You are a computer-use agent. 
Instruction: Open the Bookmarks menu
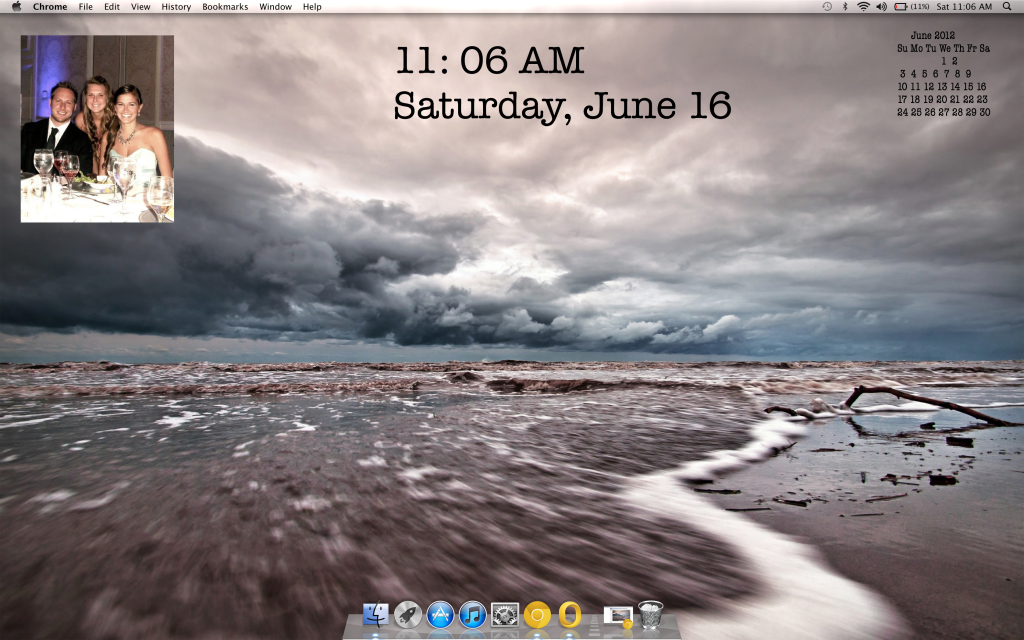point(225,7)
